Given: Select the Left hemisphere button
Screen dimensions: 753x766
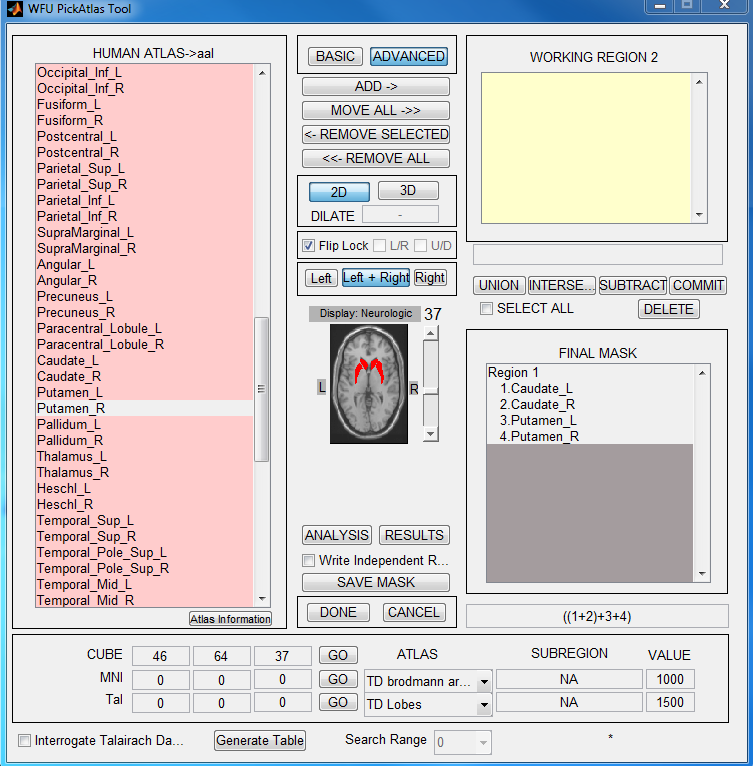Looking at the screenshot, I should click(x=321, y=278).
